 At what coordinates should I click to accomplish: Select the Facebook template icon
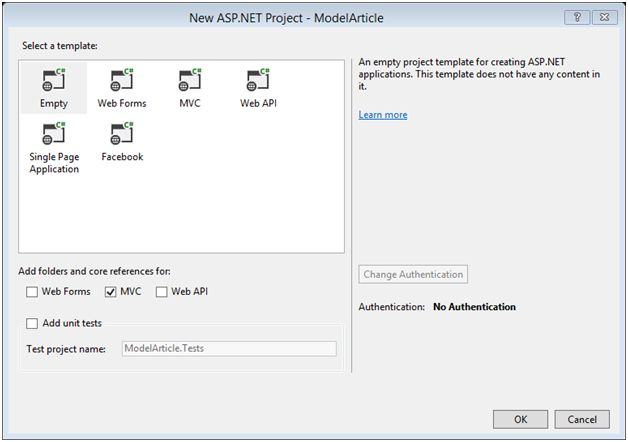coord(122,133)
